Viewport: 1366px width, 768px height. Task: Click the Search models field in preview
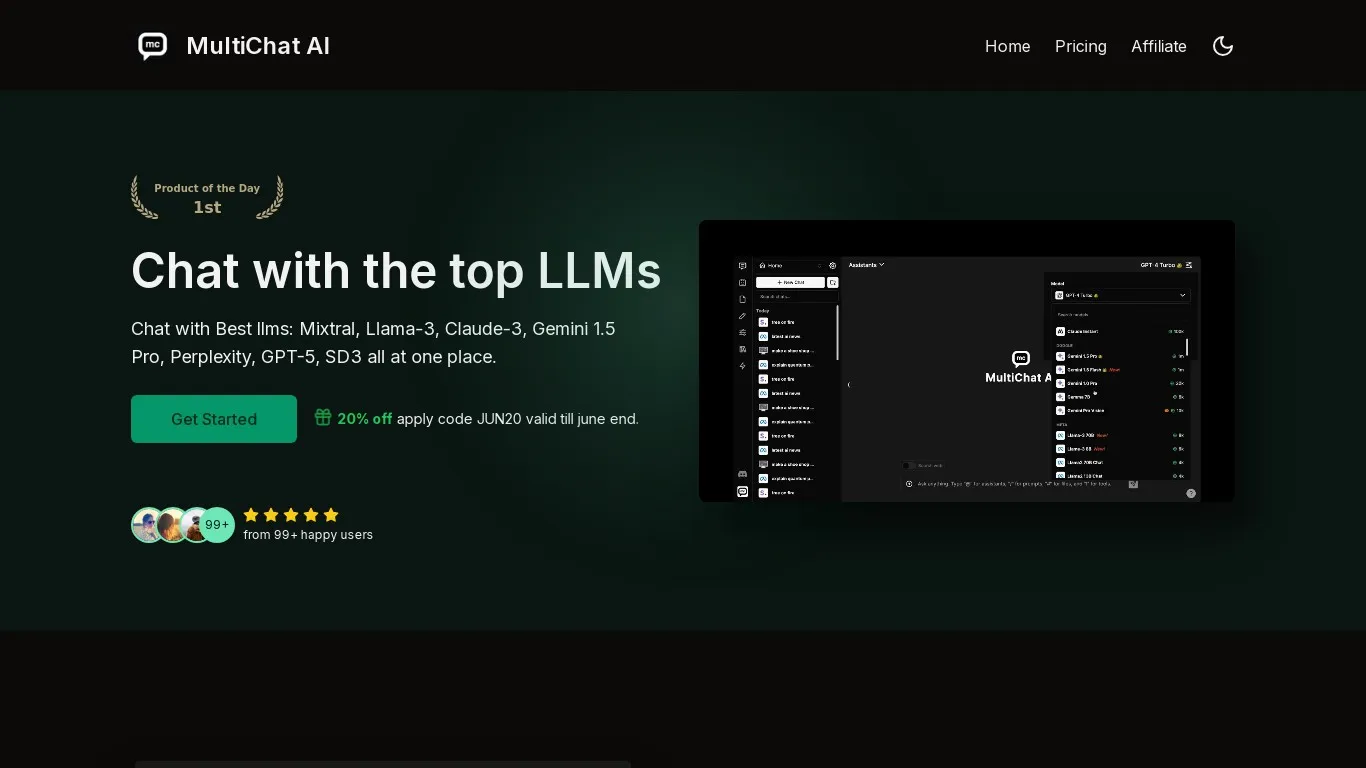(1118, 315)
